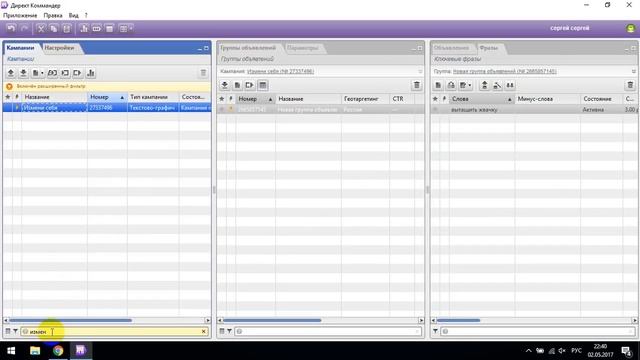Viewport: 640px width, 360px height.
Task: Select Измени себя campaign row
Action: 107,108
